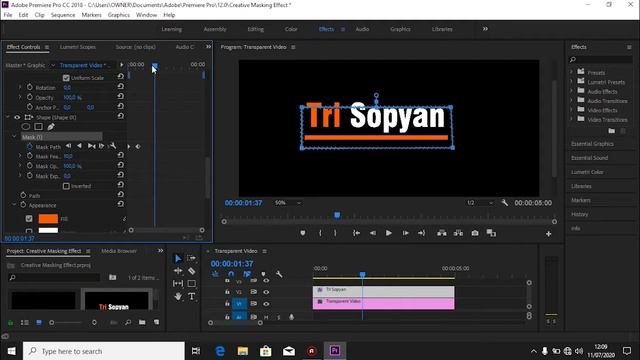Screen dimensions: 640x360
Task: Toggle the mask Inverted checkbox
Action: [x=66, y=186]
